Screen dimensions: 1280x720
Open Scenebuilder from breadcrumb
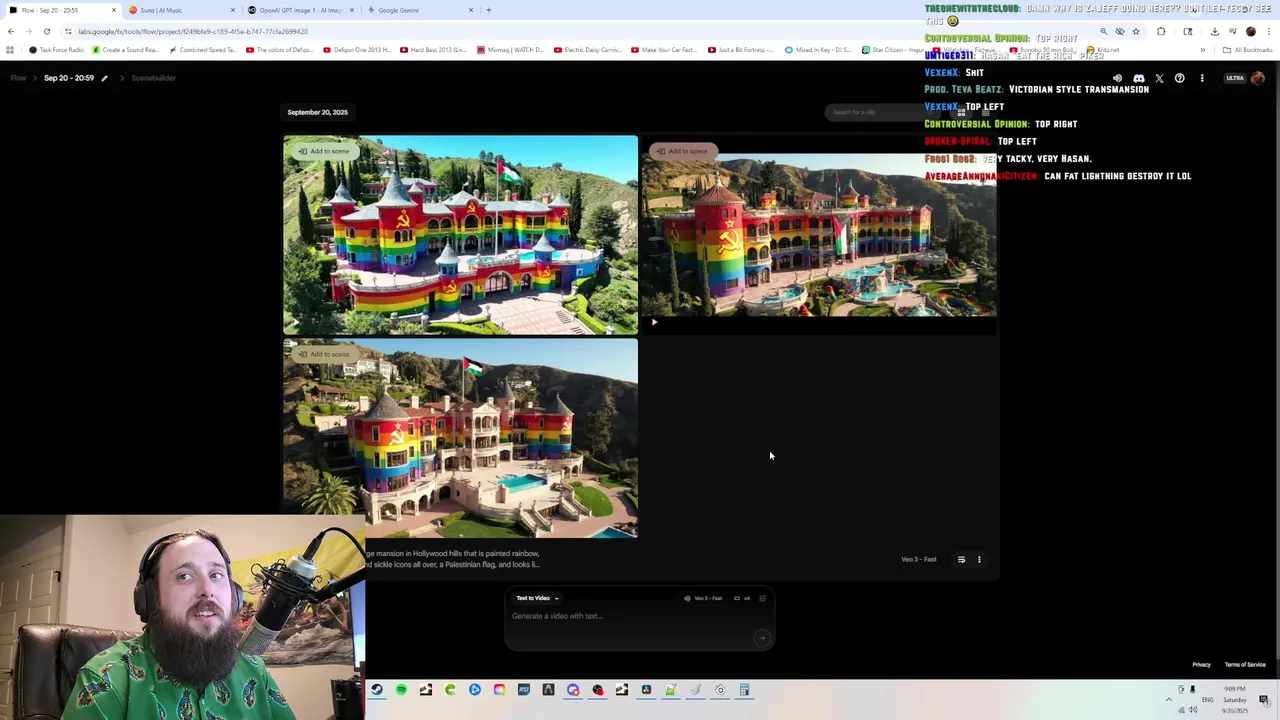[153, 78]
